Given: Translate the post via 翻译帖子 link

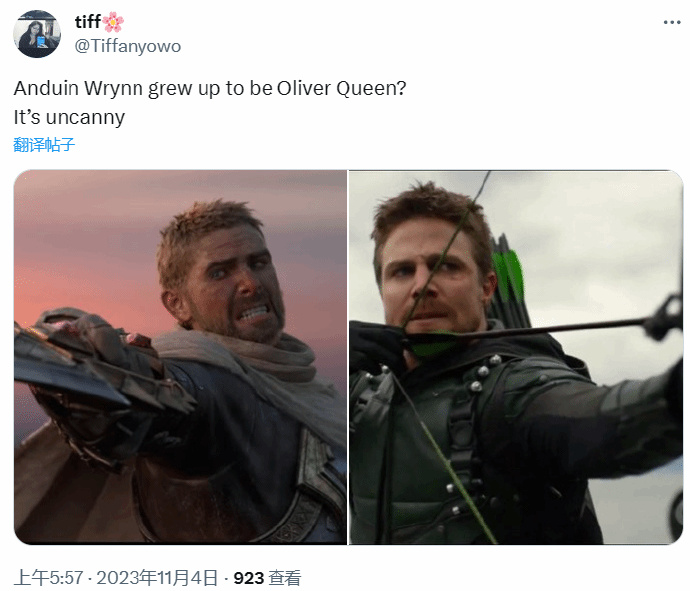Looking at the screenshot, I should coord(44,144).
